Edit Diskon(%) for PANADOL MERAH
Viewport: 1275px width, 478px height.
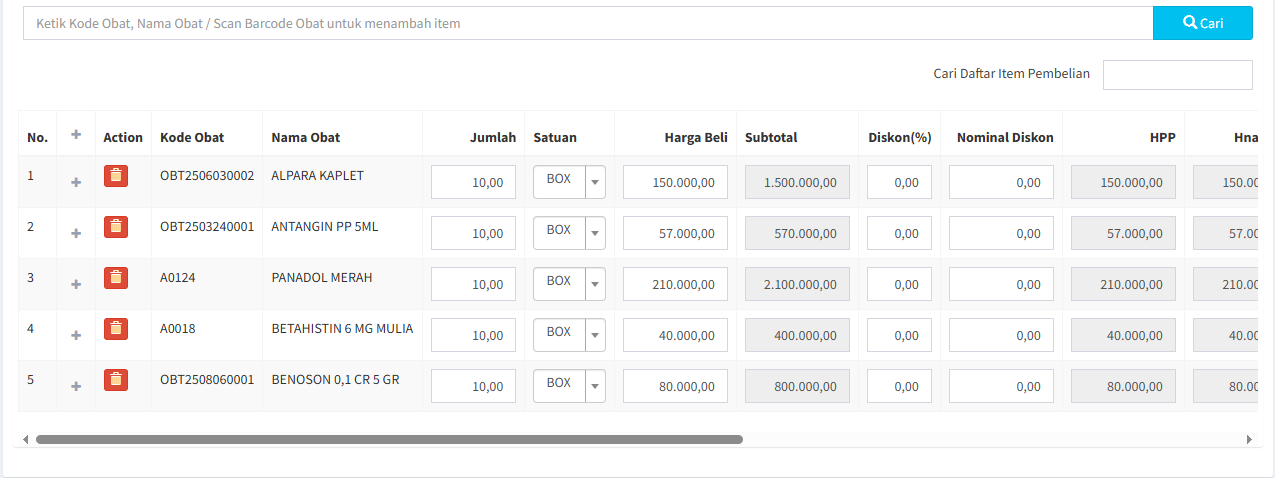[899, 284]
